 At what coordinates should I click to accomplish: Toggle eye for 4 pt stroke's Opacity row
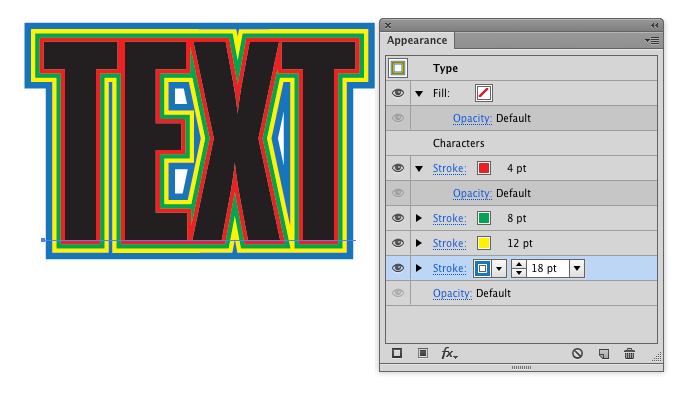pos(398,193)
